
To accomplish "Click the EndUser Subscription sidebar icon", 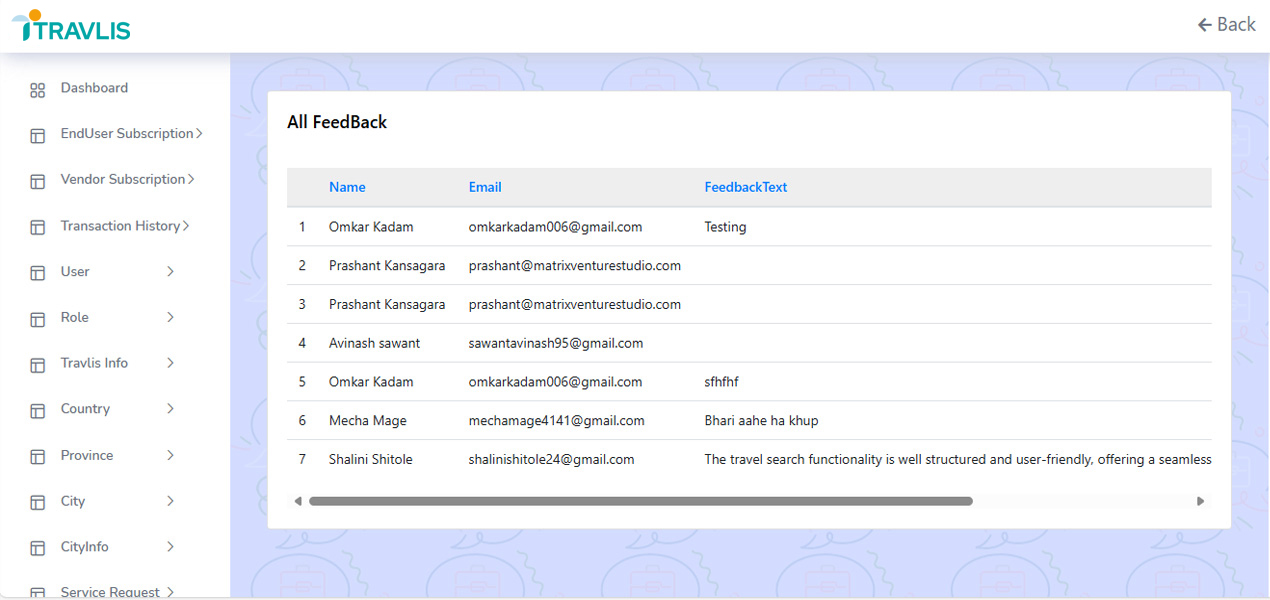I will 37,134.
